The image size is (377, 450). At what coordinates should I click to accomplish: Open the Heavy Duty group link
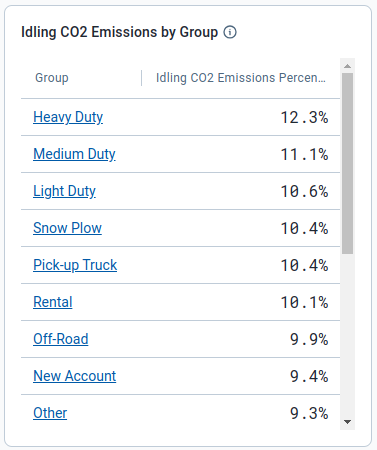(68, 117)
